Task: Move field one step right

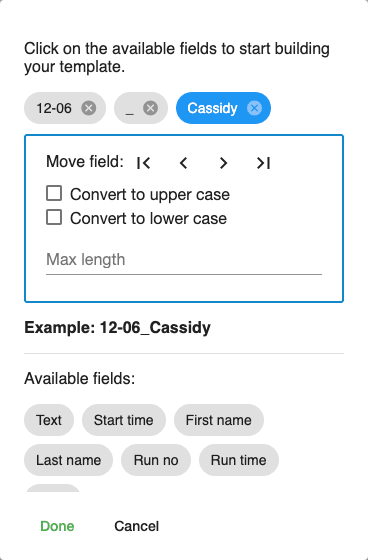Action: [223, 163]
